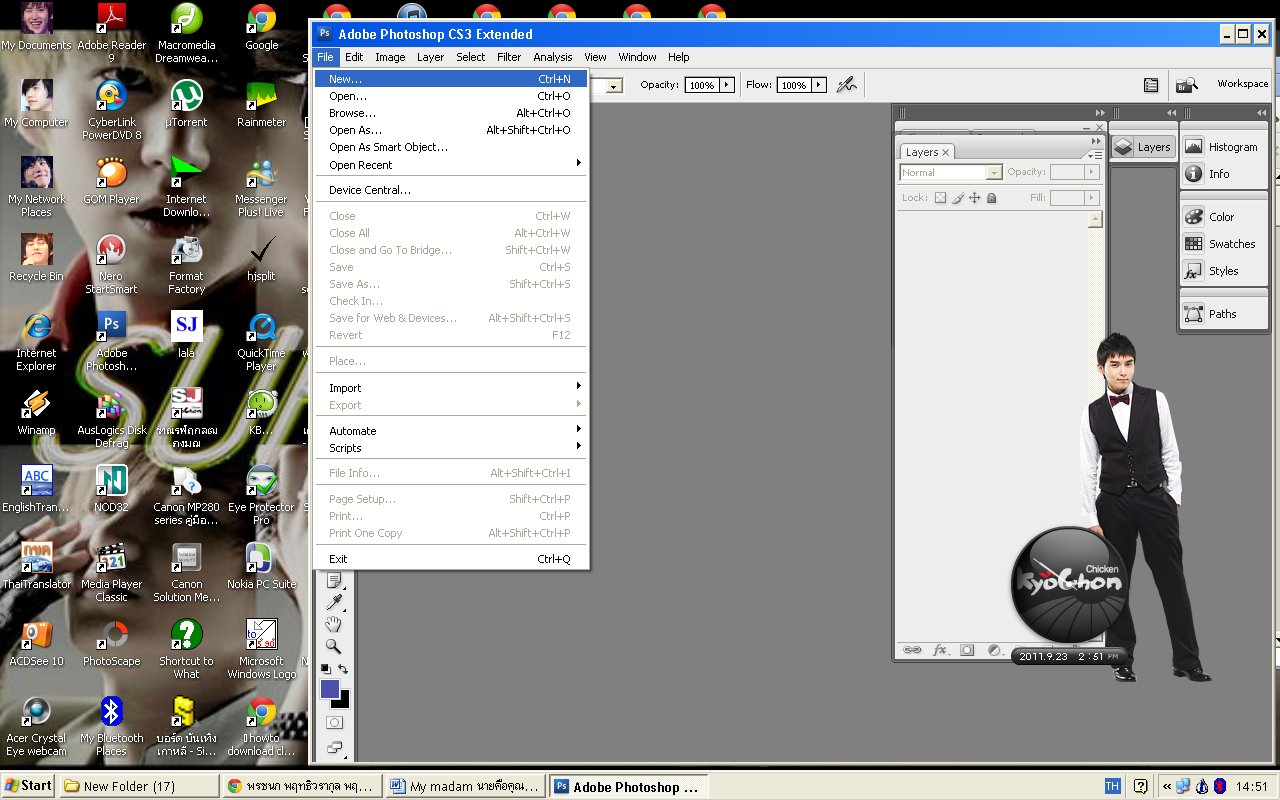This screenshot has height=800, width=1280.
Task: Click the Flow 100% input field
Action: tap(794, 85)
